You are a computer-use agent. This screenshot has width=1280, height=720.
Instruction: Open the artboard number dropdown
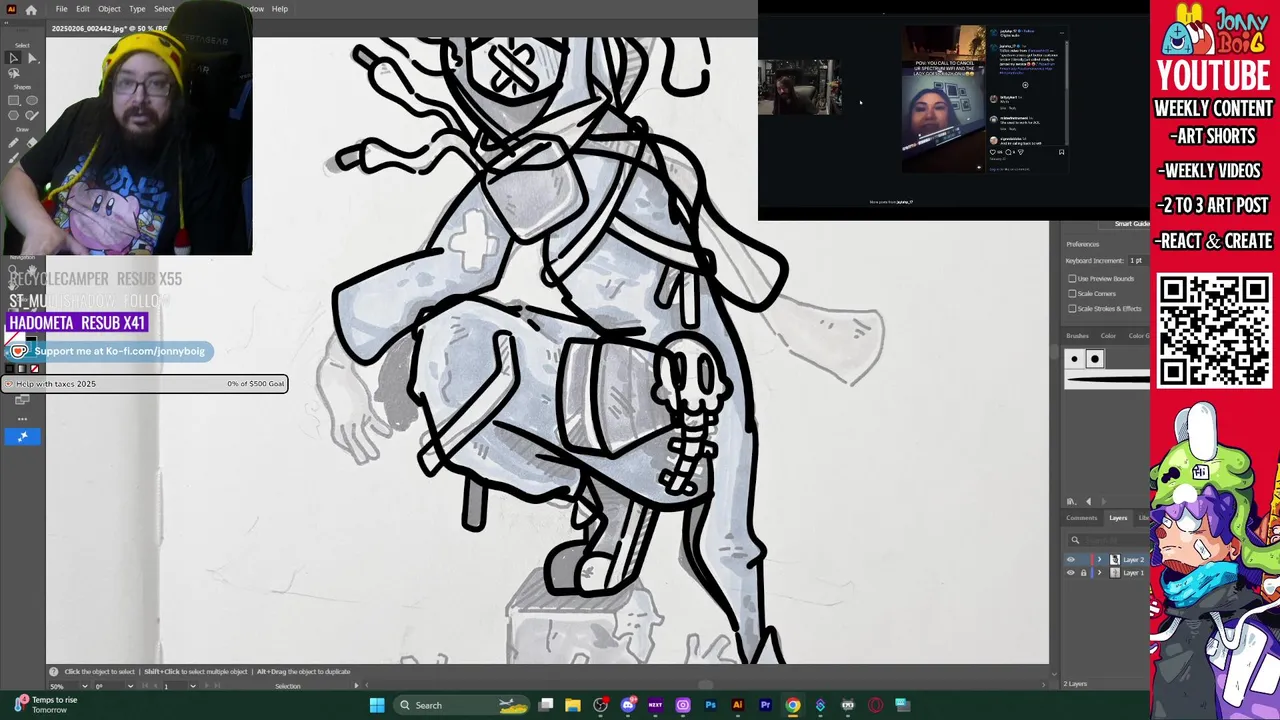coord(193,686)
